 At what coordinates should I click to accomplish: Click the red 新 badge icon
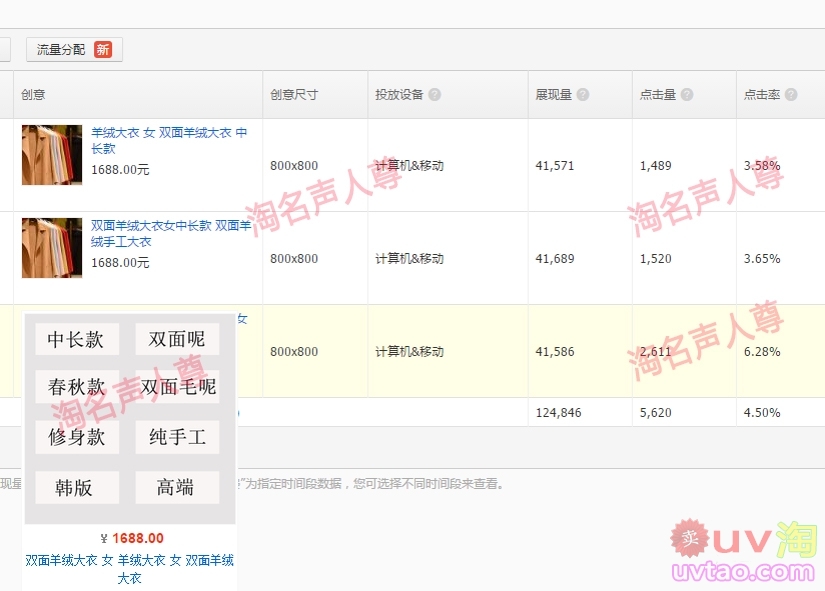(x=103, y=49)
